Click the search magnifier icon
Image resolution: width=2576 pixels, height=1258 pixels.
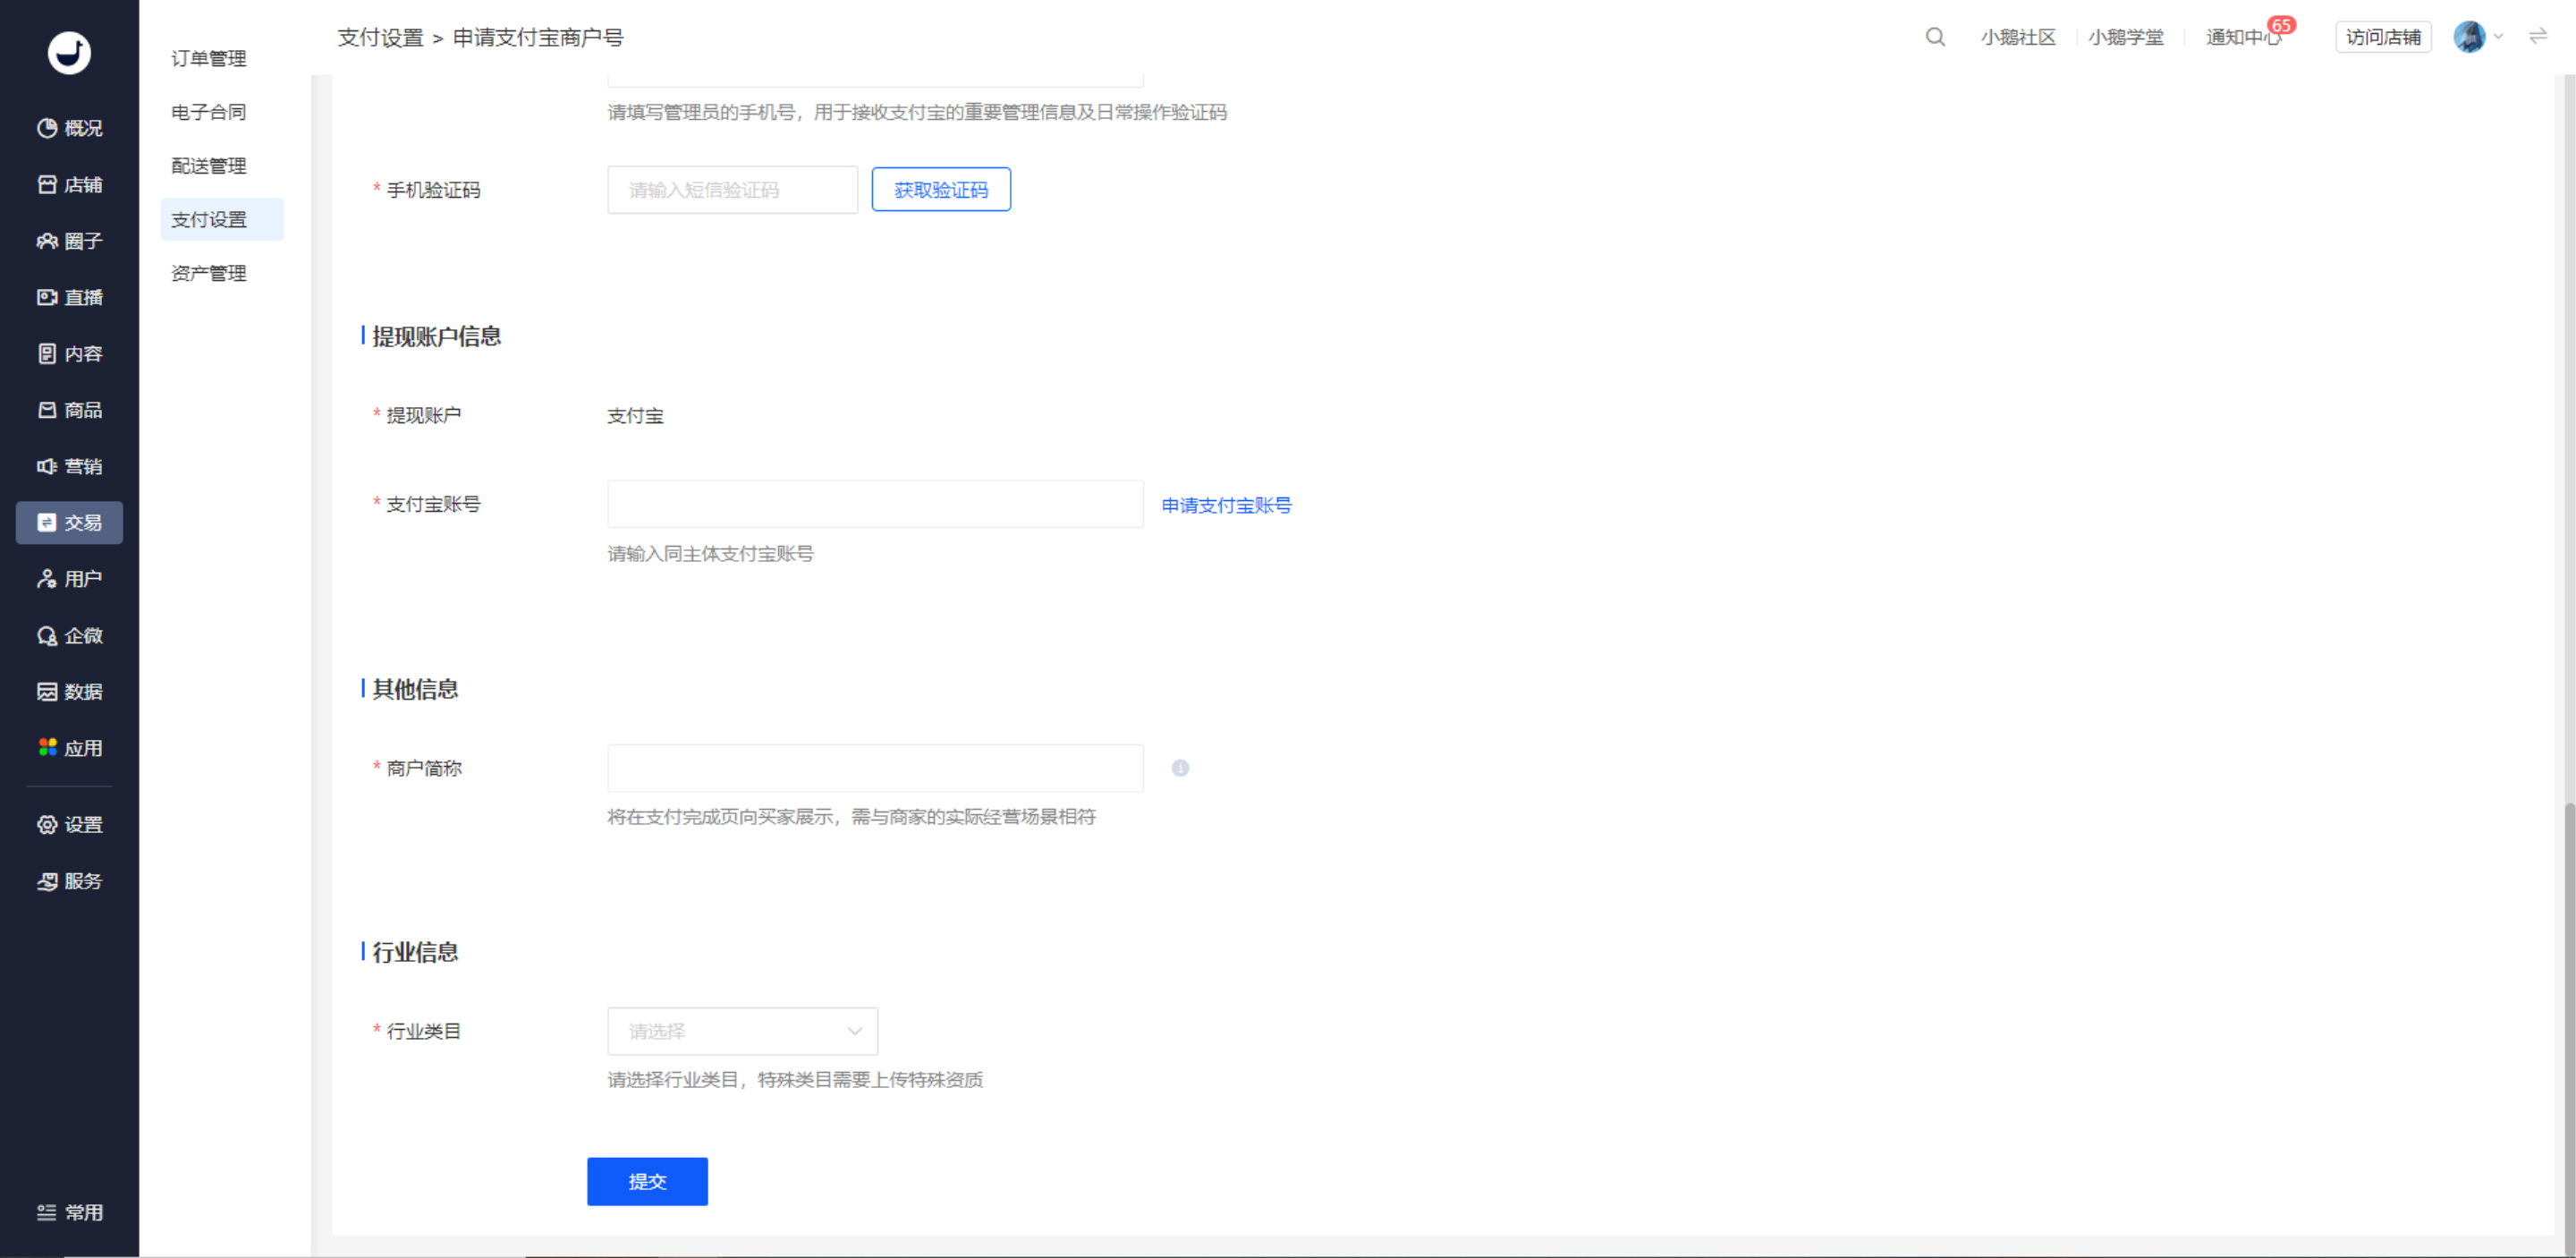(1935, 37)
